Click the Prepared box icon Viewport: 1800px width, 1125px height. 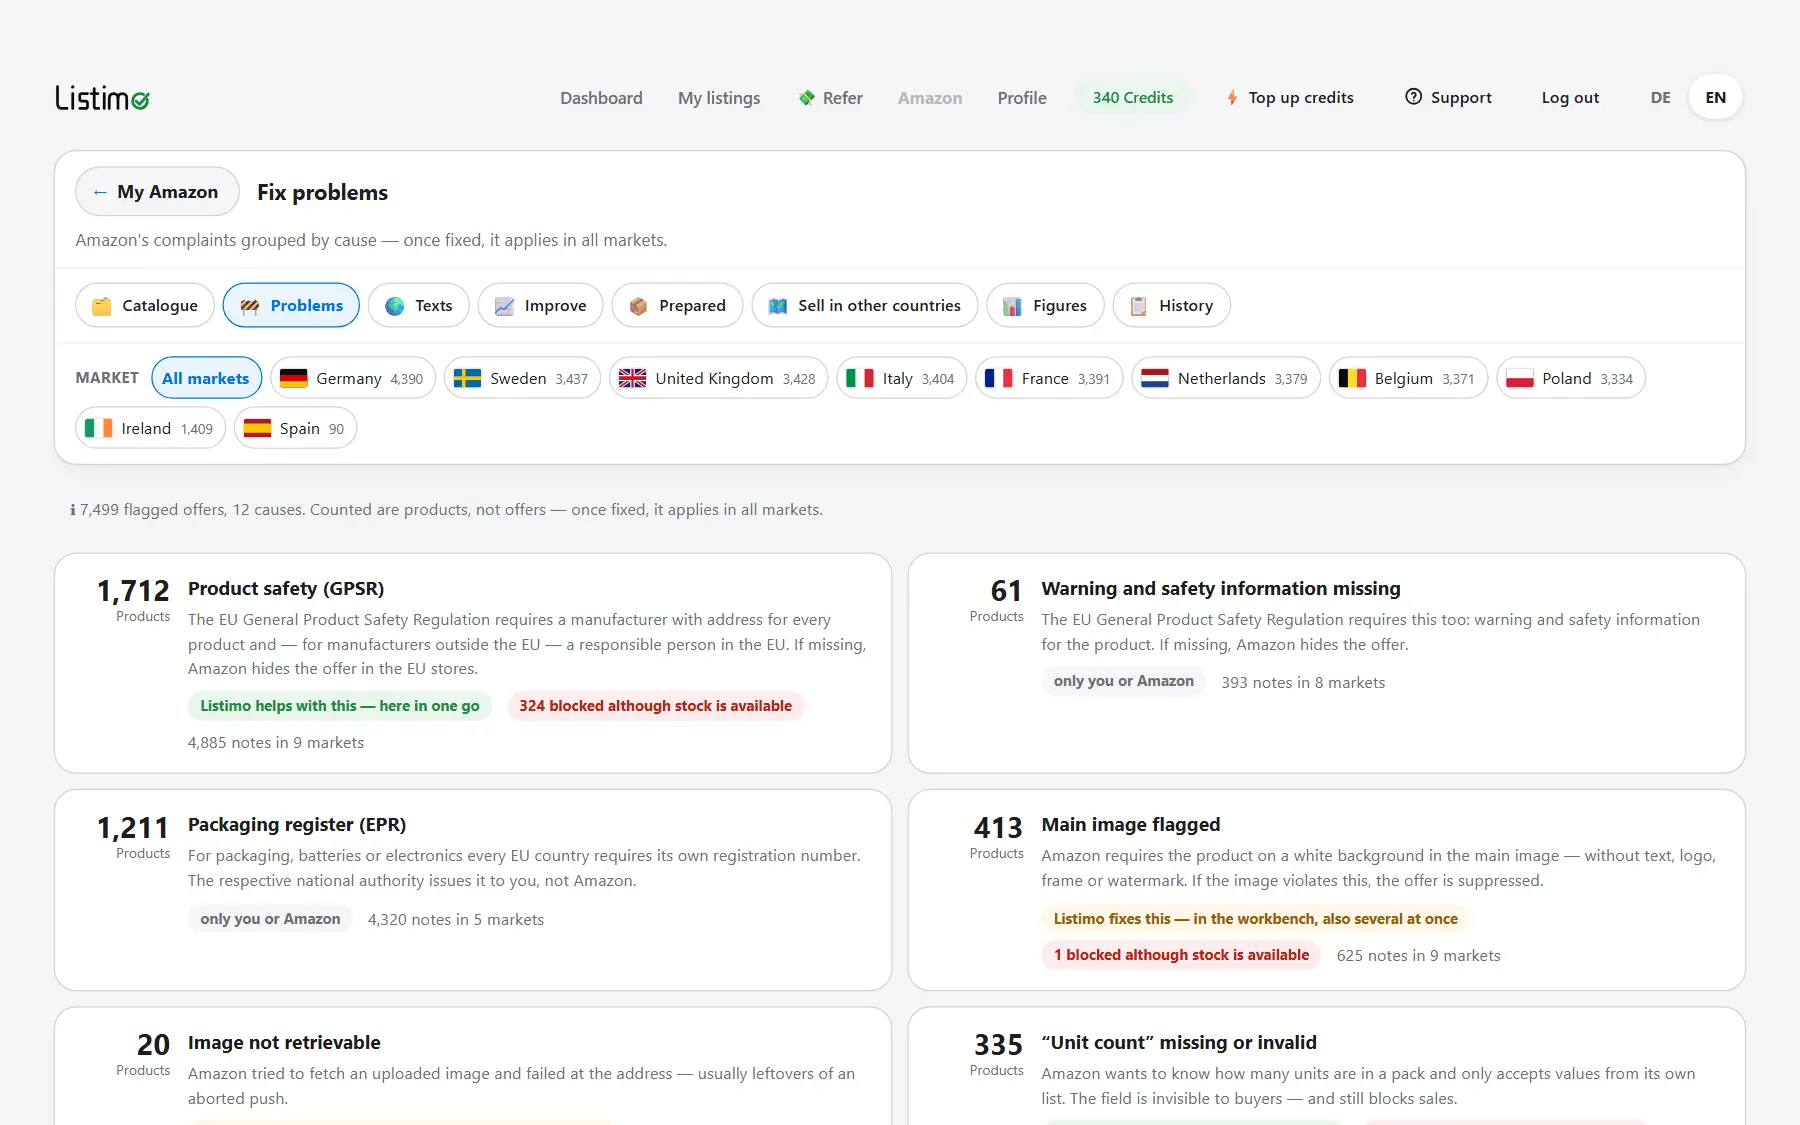click(x=638, y=306)
